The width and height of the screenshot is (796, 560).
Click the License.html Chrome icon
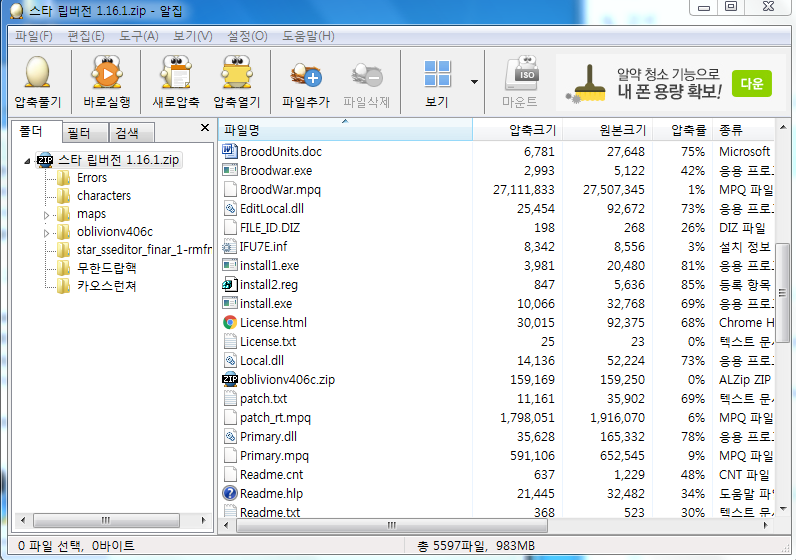[230, 322]
